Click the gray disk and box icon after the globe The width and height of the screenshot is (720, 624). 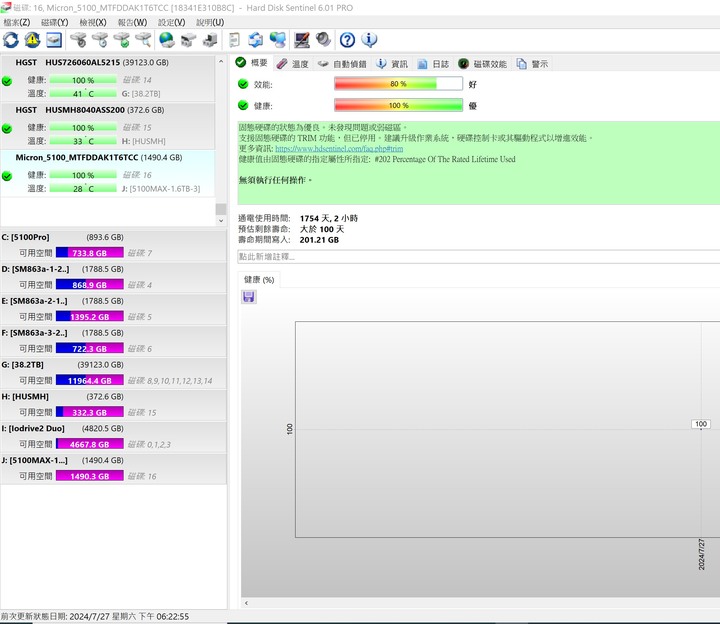pyautogui.click(x=188, y=40)
